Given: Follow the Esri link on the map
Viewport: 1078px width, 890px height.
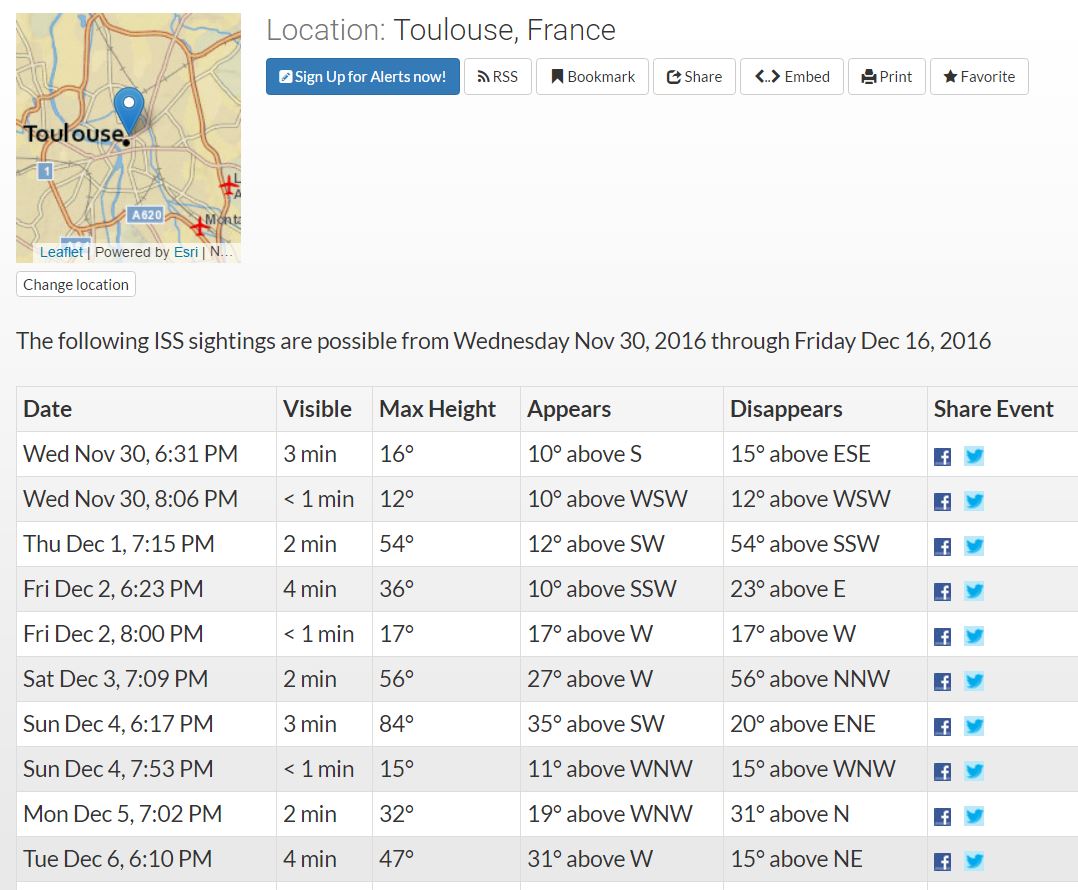Looking at the screenshot, I should [186, 252].
